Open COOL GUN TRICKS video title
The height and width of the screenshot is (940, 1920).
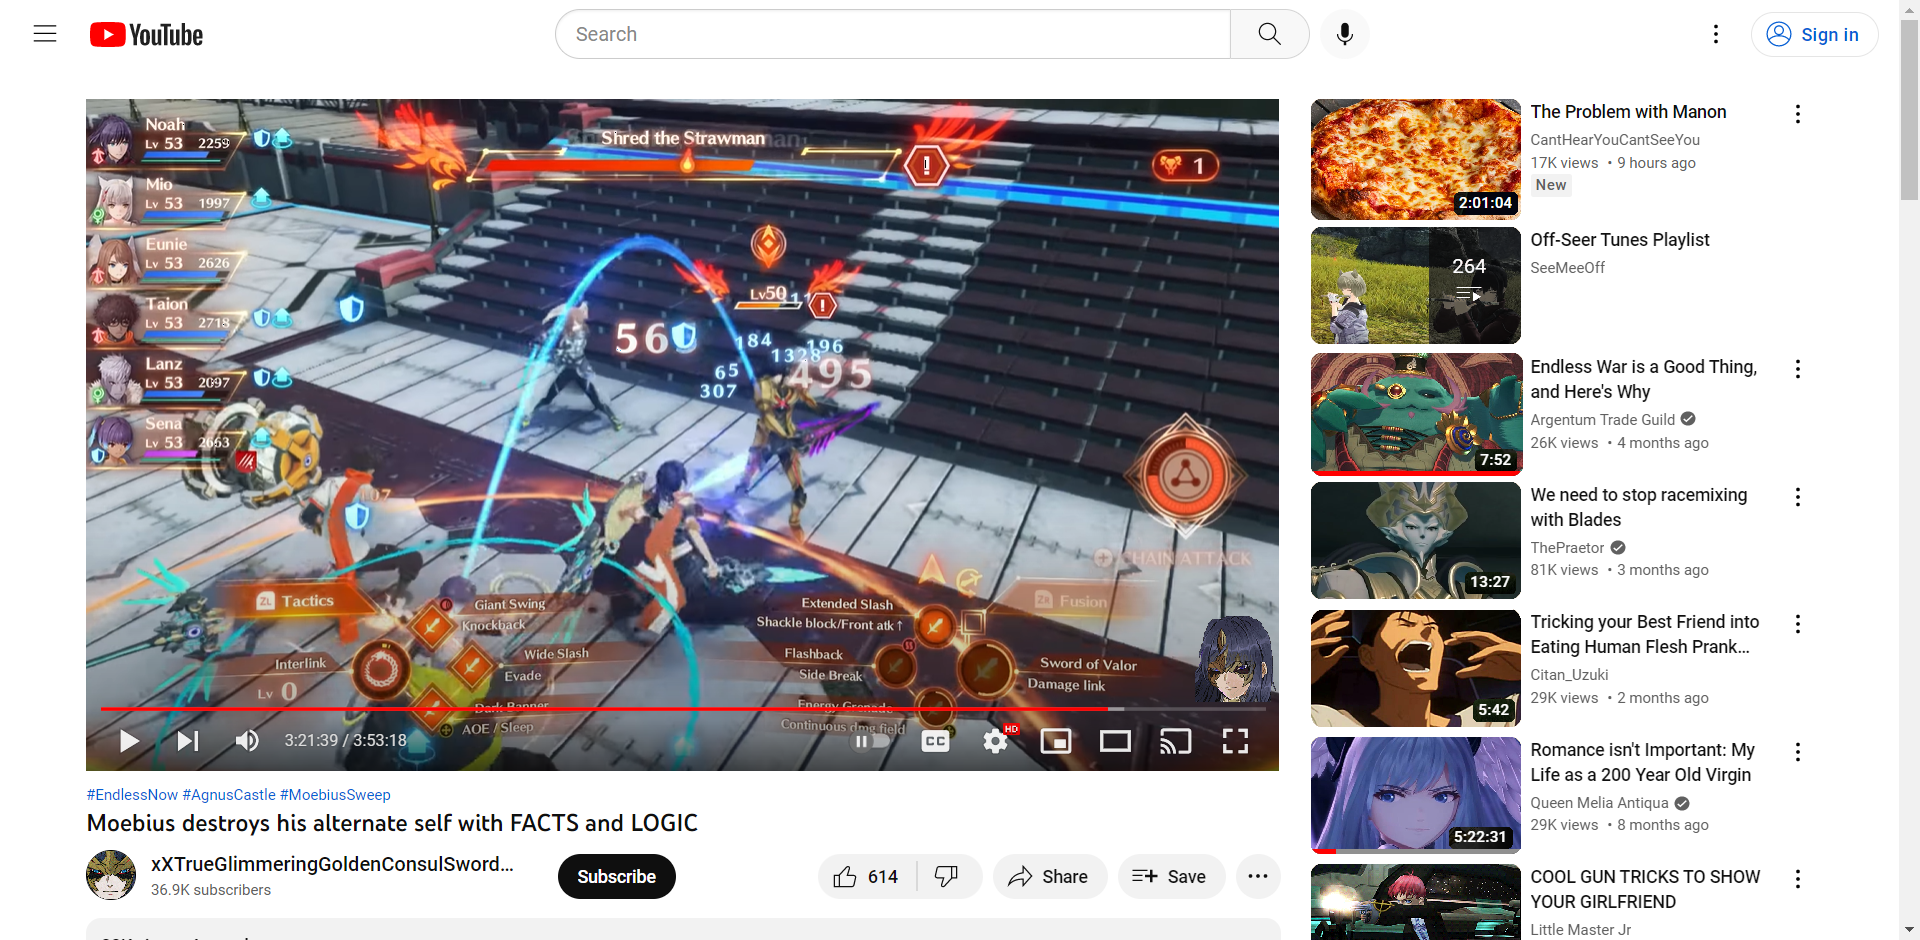pyautogui.click(x=1645, y=889)
